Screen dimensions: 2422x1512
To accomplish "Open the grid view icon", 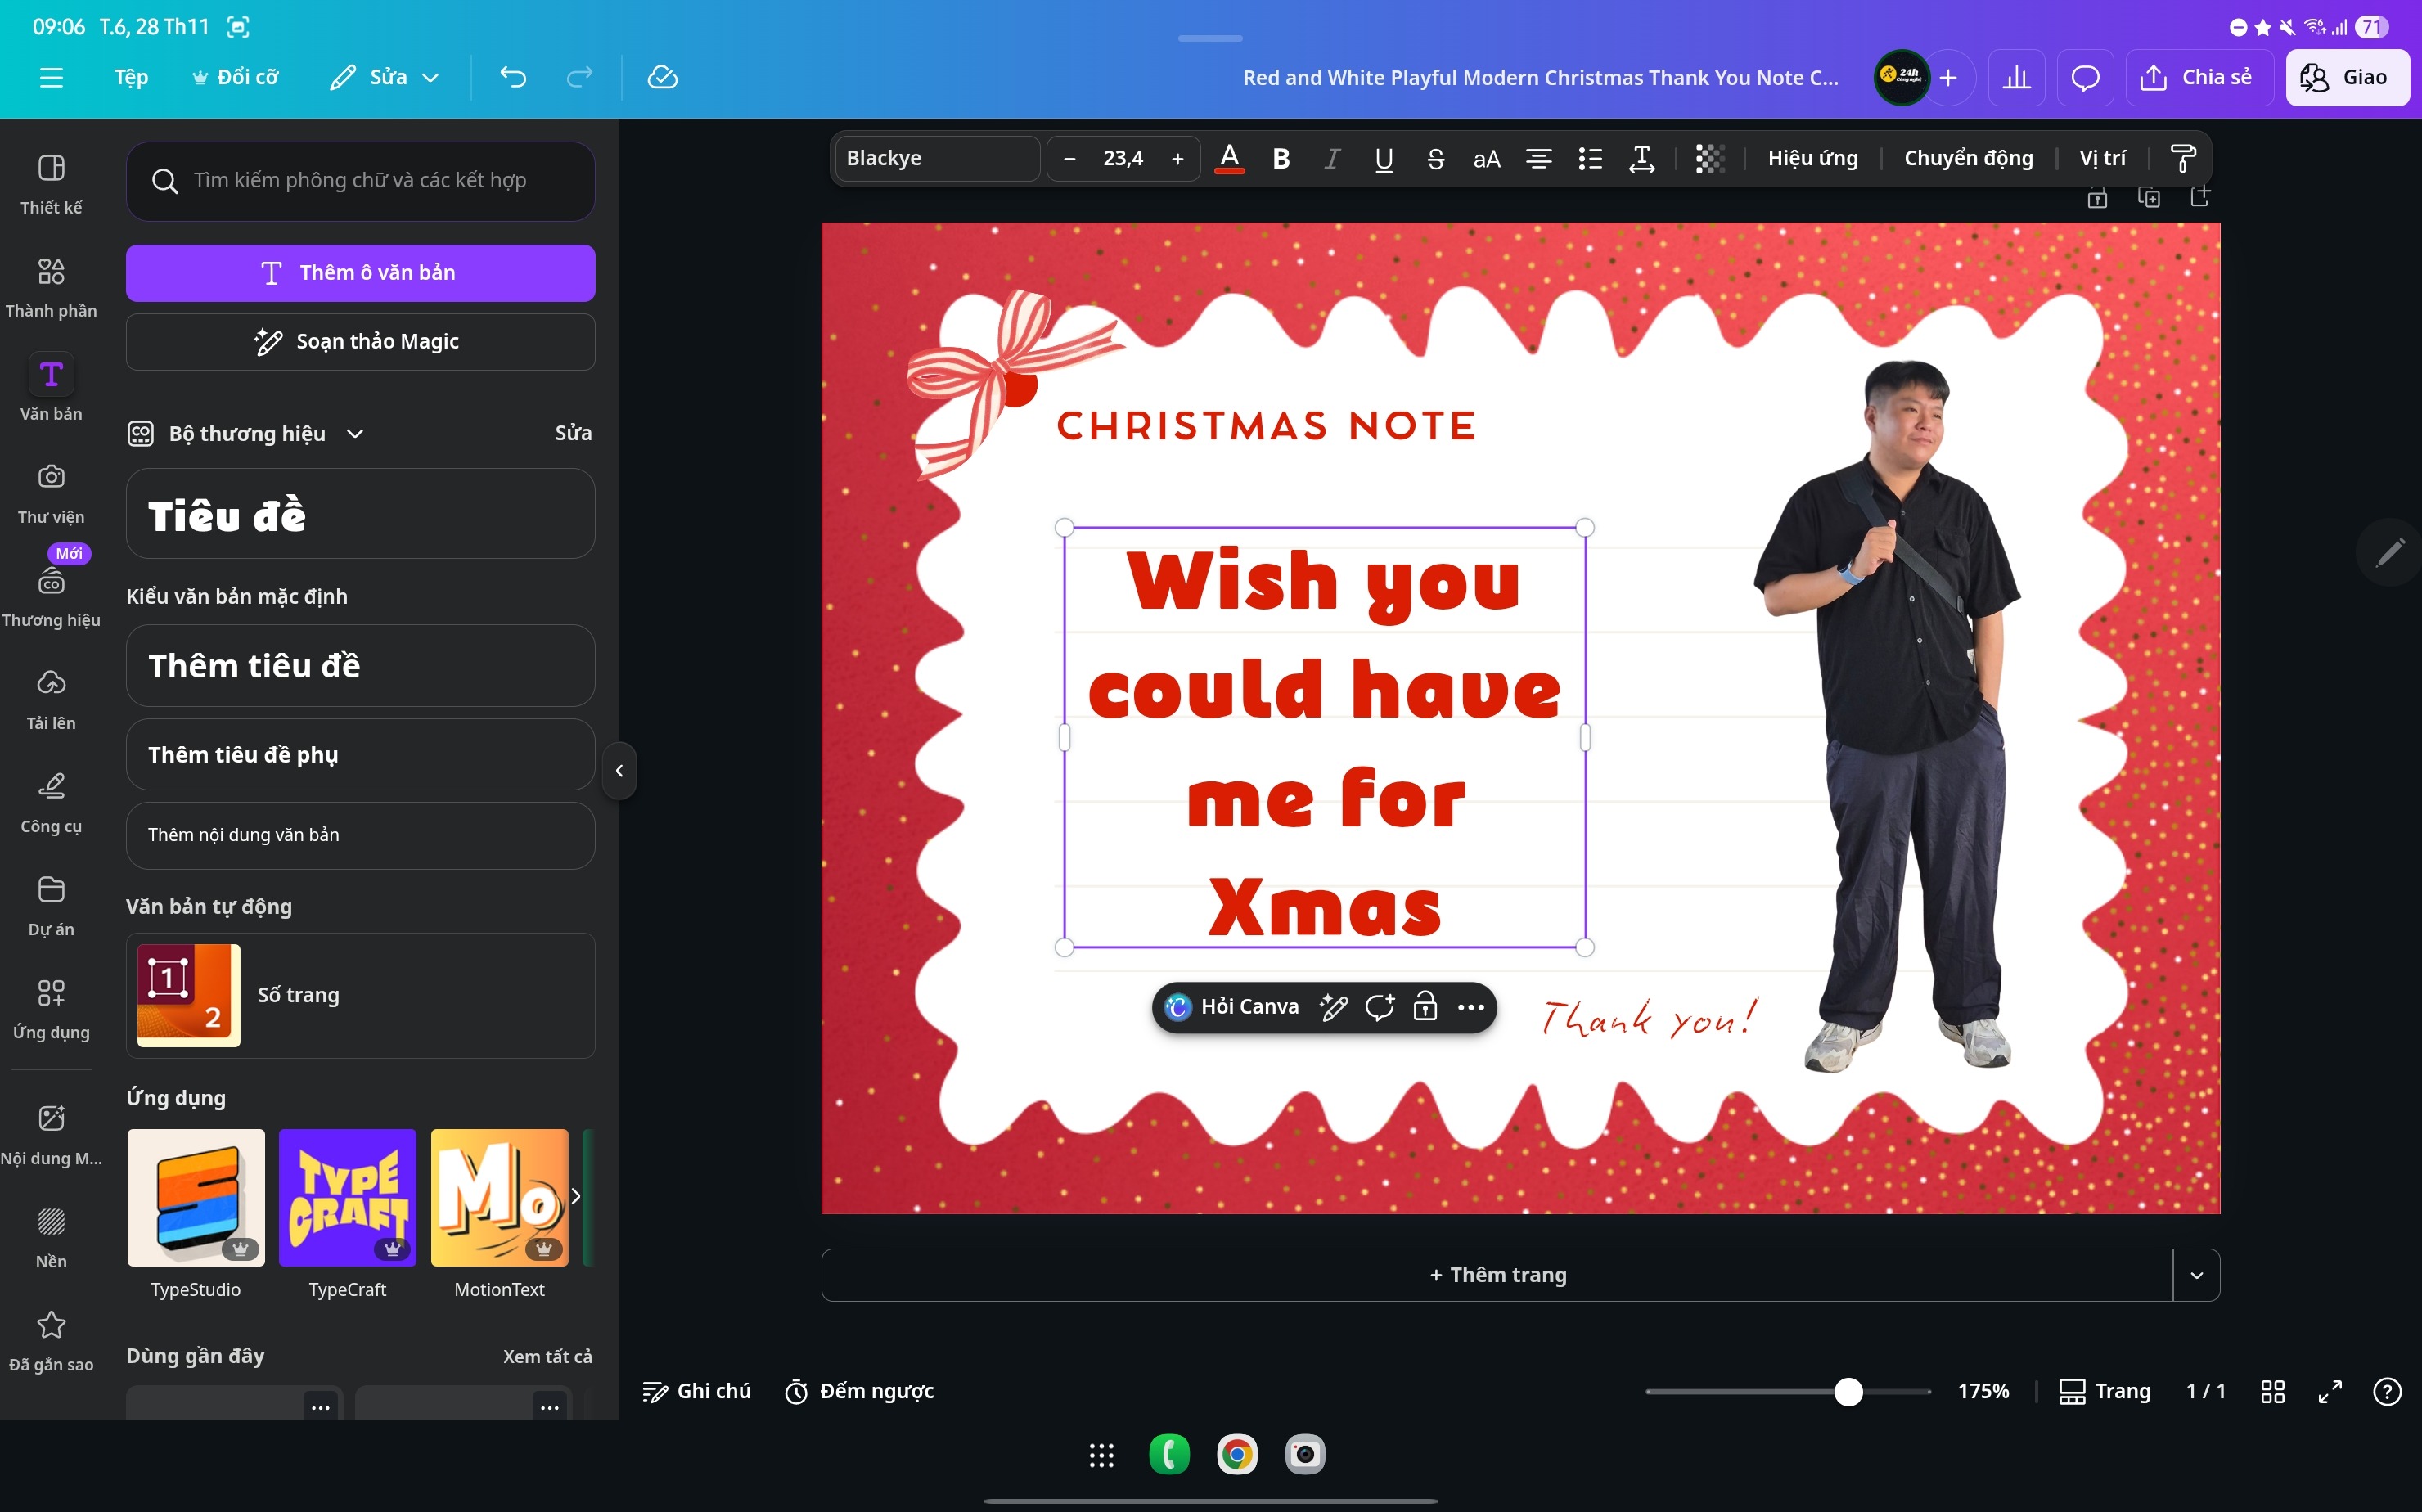I will click(x=2272, y=1391).
